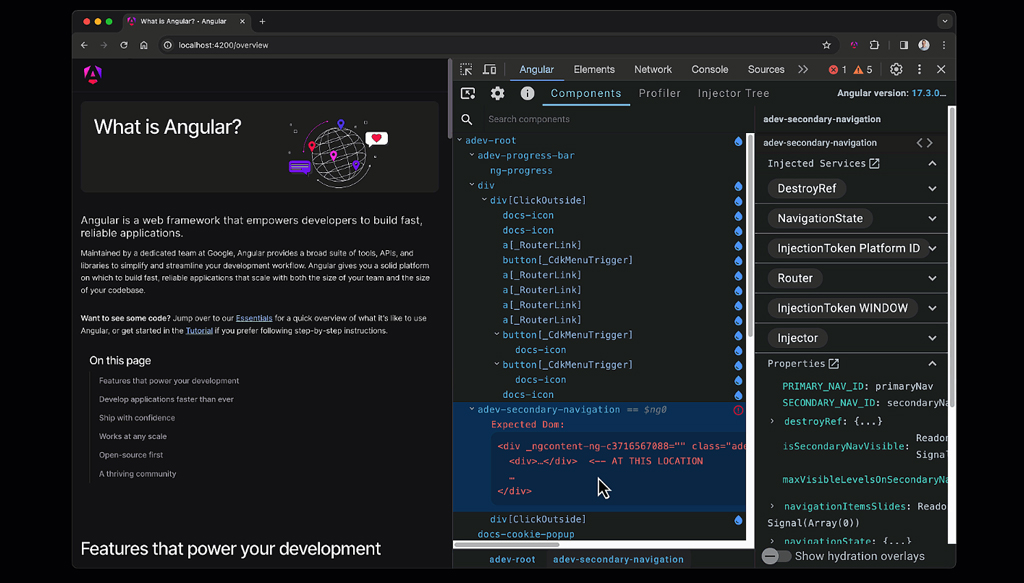Open DevTools three-dot customize menu
The image size is (1024, 583).
click(x=920, y=69)
